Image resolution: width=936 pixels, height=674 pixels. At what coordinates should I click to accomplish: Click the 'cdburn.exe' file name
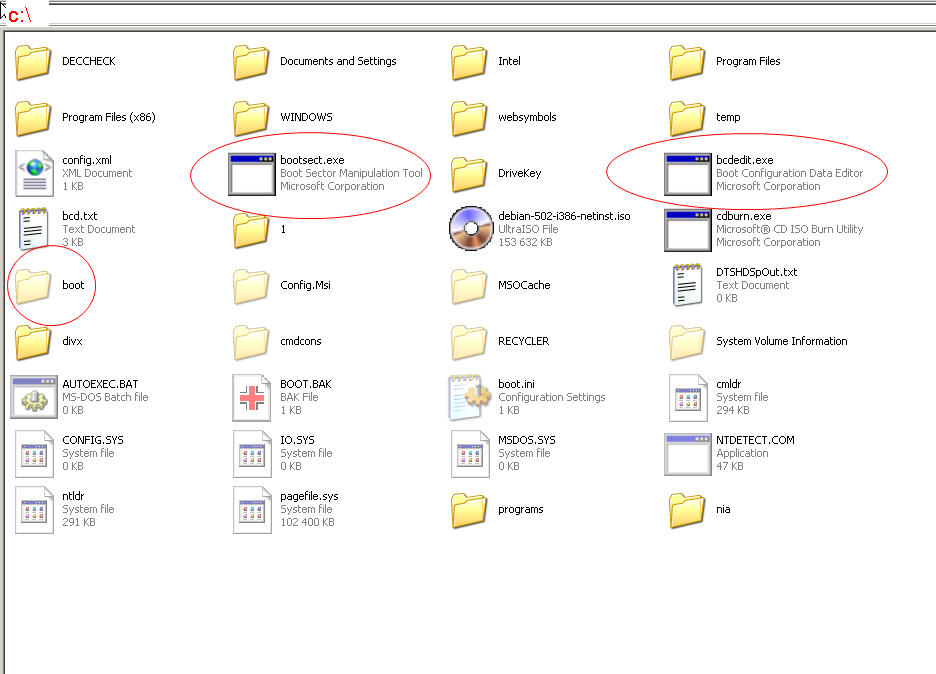pos(743,216)
